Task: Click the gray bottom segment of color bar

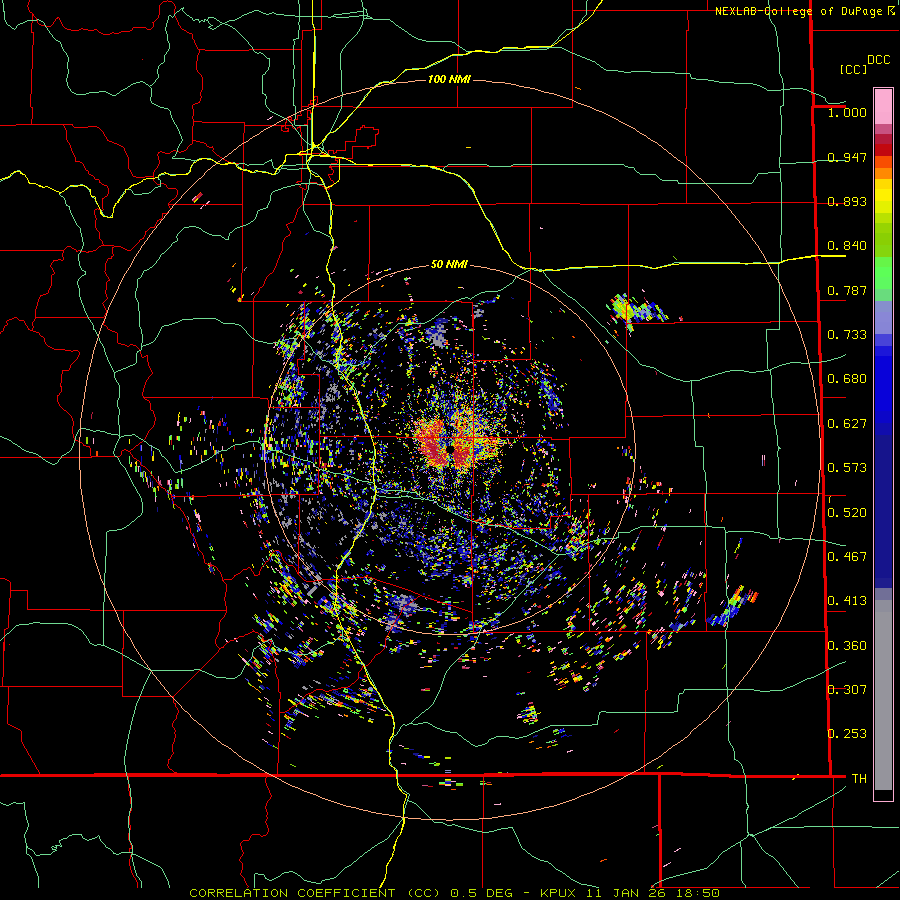Action: [883, 695]
